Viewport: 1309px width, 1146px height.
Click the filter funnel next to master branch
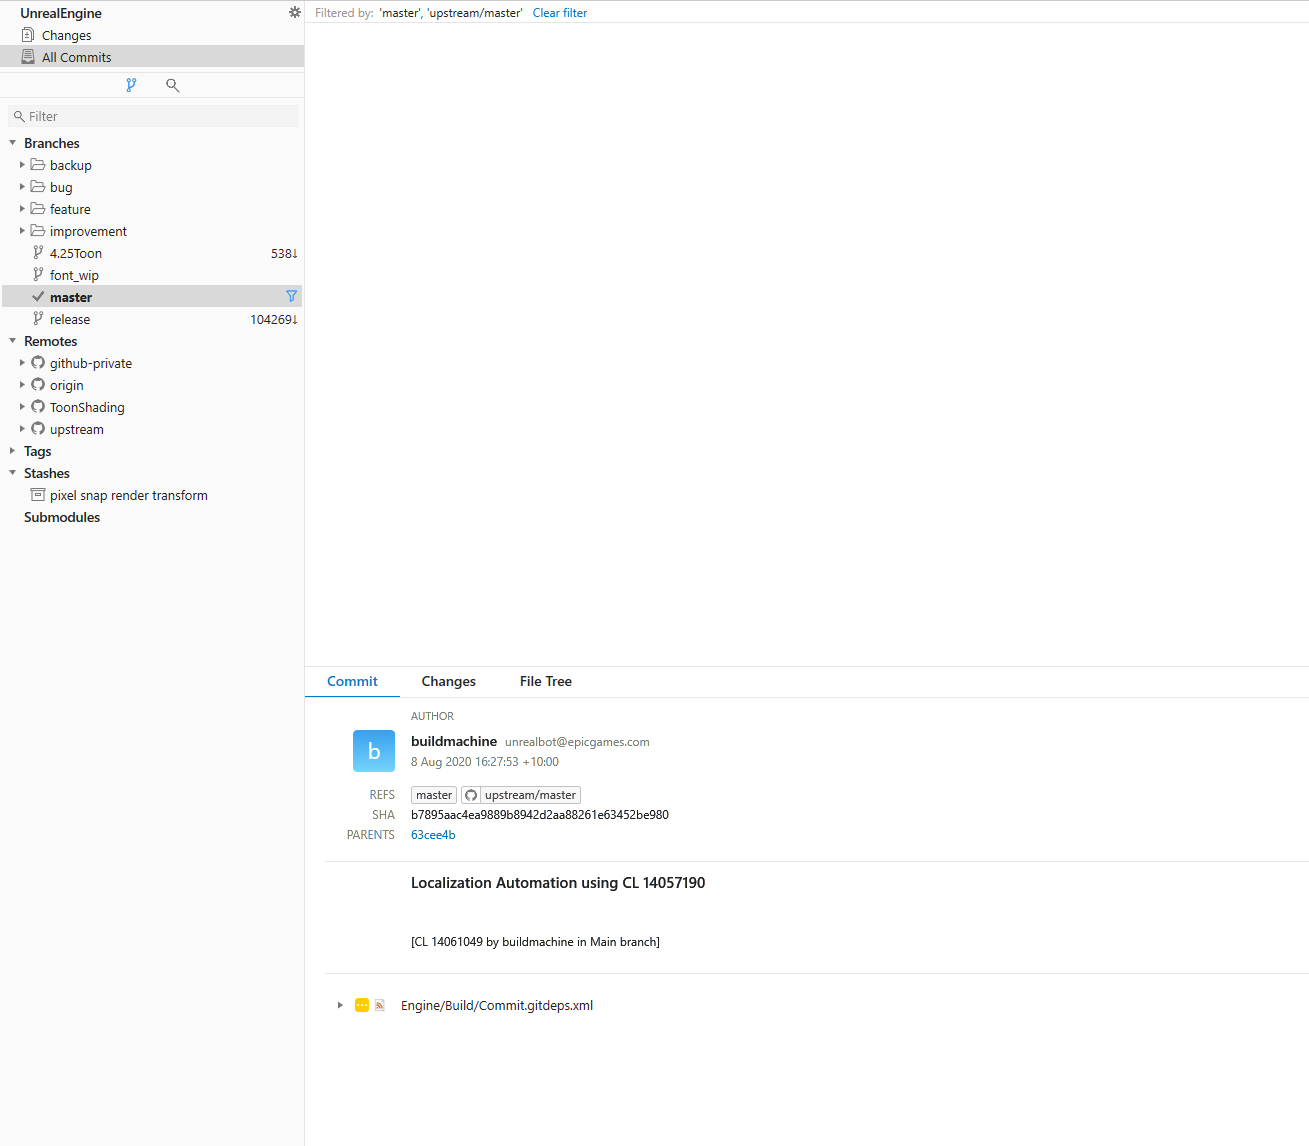pyautogui.click(x=291, y=296)
